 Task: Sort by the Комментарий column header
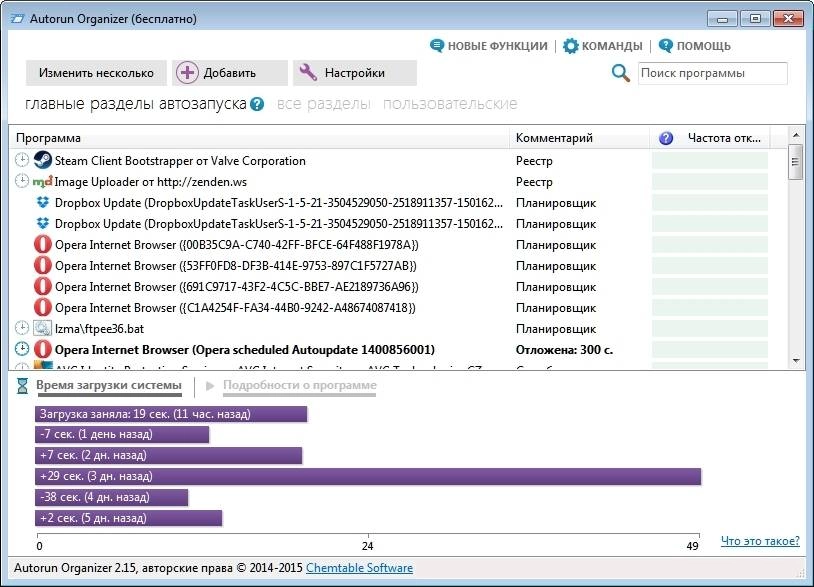point(579,138)
